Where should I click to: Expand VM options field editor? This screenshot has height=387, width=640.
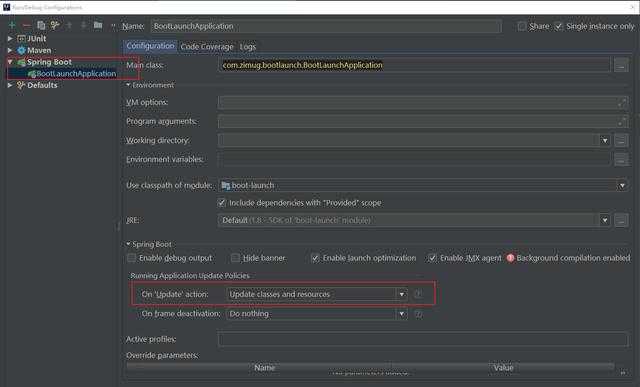(622, 102)
